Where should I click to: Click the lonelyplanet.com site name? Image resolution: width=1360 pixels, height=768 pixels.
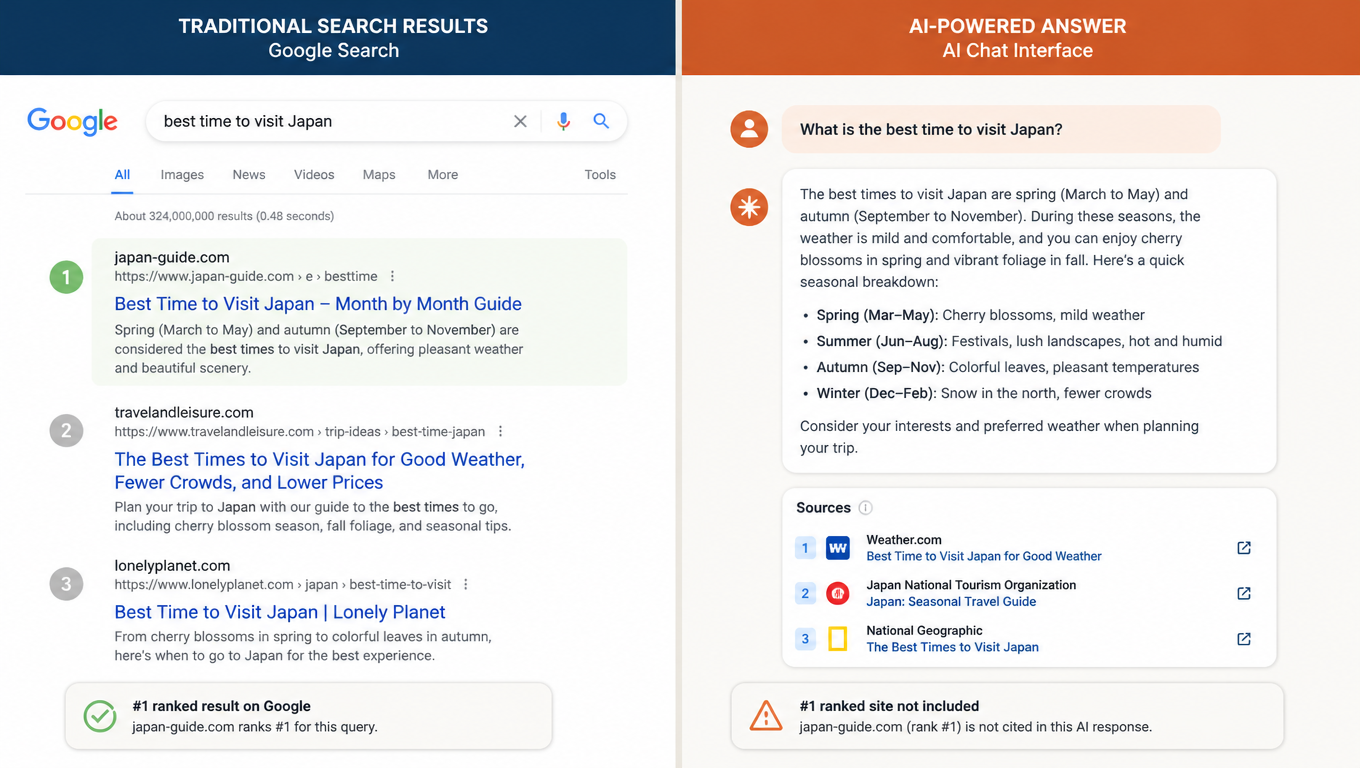tap(172, 565)
